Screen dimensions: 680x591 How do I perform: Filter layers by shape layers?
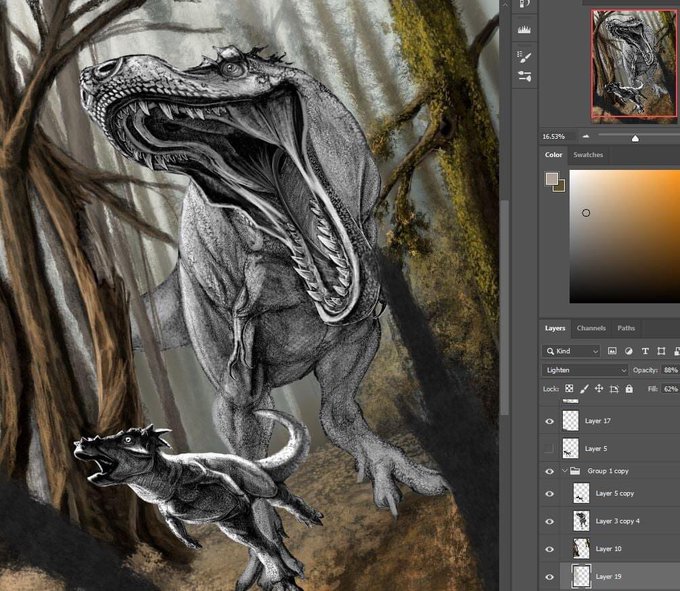click(x=661, y=351)
